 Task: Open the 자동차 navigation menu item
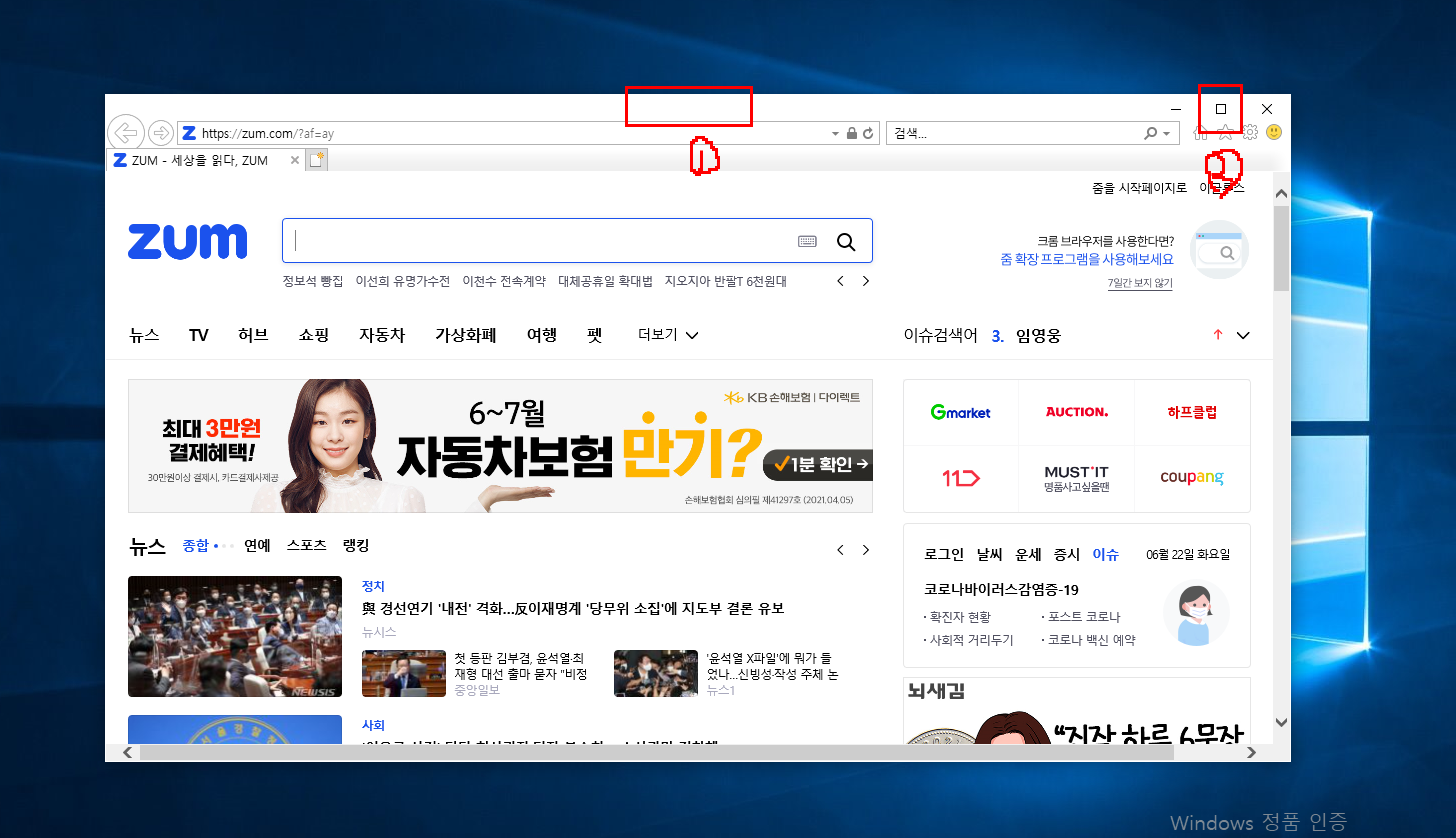tap(382, 335)
